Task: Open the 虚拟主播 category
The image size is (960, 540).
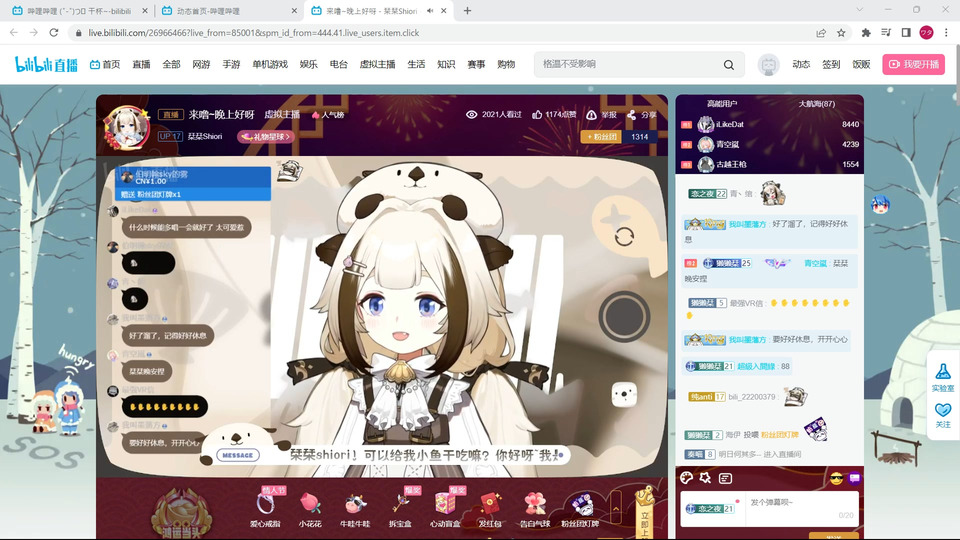Action: (377, 64)
